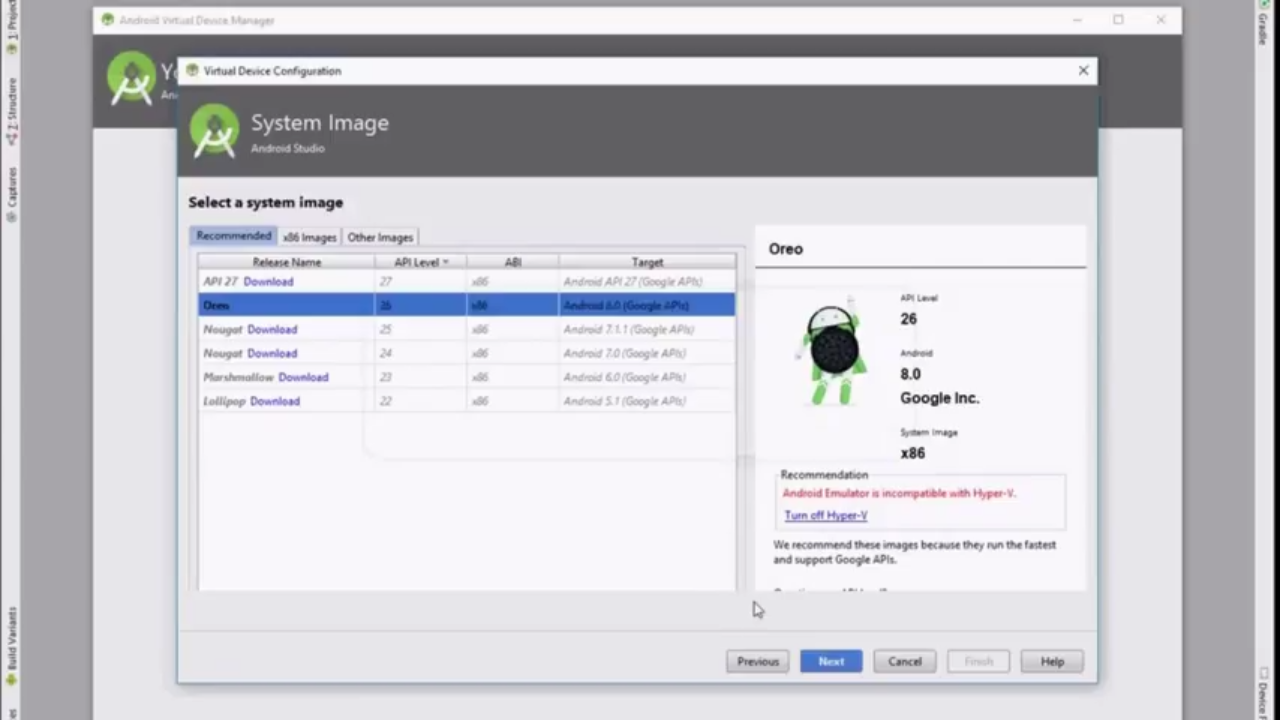Minimize the Android Virtual Device Manager window
This screenshot has width=1280, height=720.
point(1077,20)
